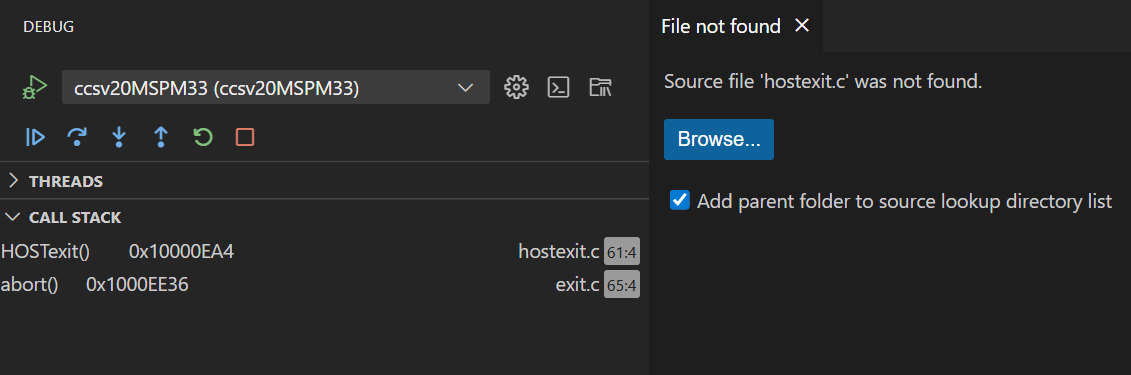This screenshot has height=375, width=1131.
Task: Collapse the CALL STACK section
Action: [x=325, y=217]
